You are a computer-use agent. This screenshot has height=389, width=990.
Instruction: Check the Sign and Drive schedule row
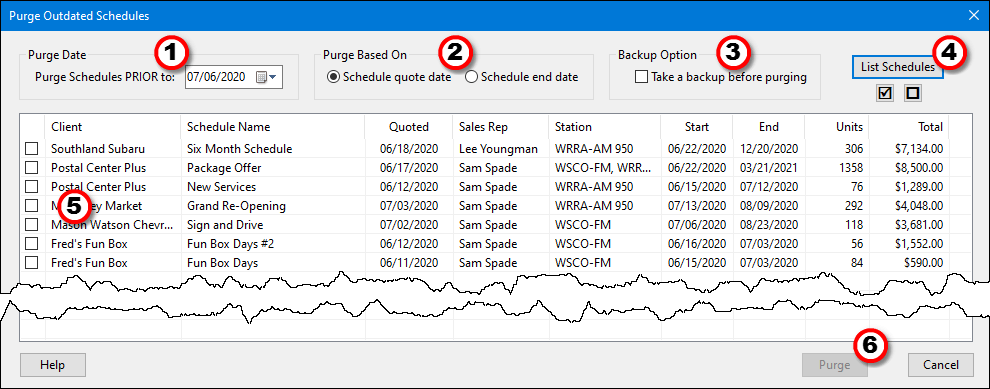click(32, 225)
